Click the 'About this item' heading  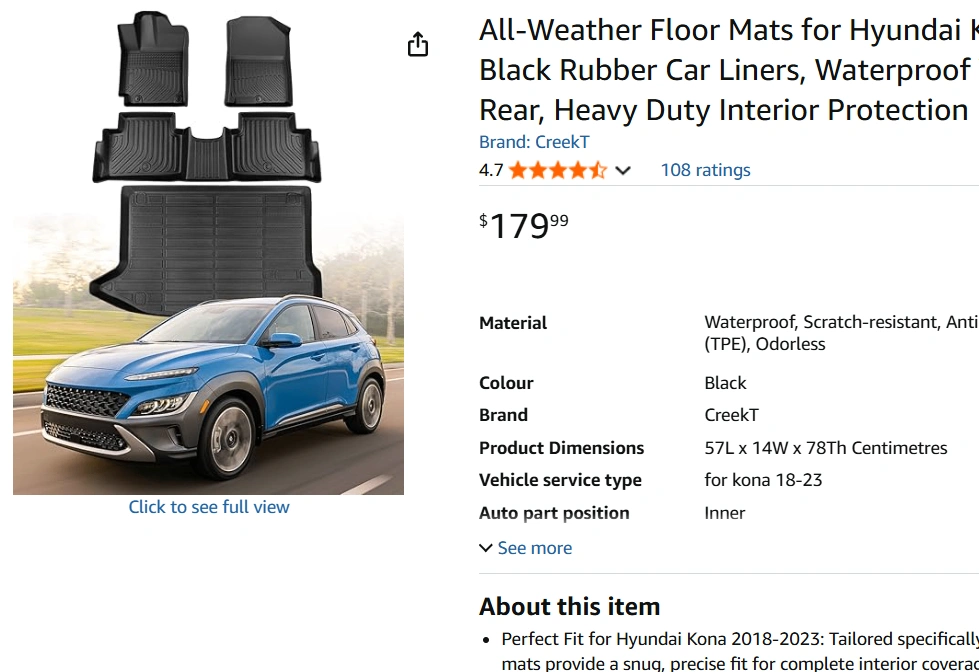[569, 606]
